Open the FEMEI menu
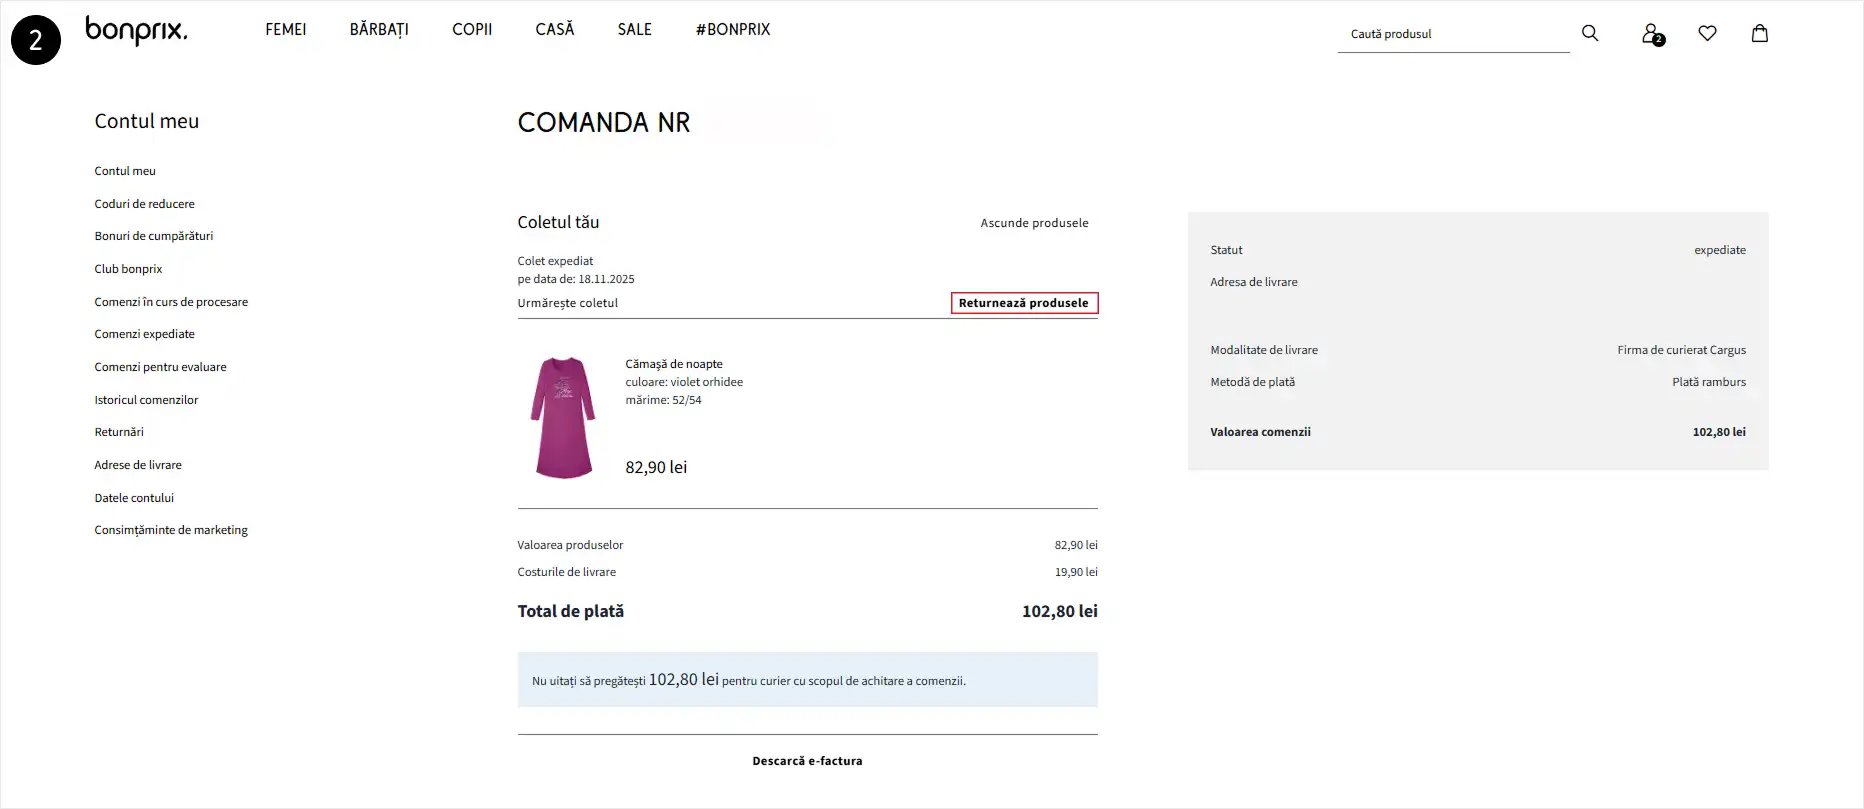Viewport: 1864px width, 809px height. point(286,30)
